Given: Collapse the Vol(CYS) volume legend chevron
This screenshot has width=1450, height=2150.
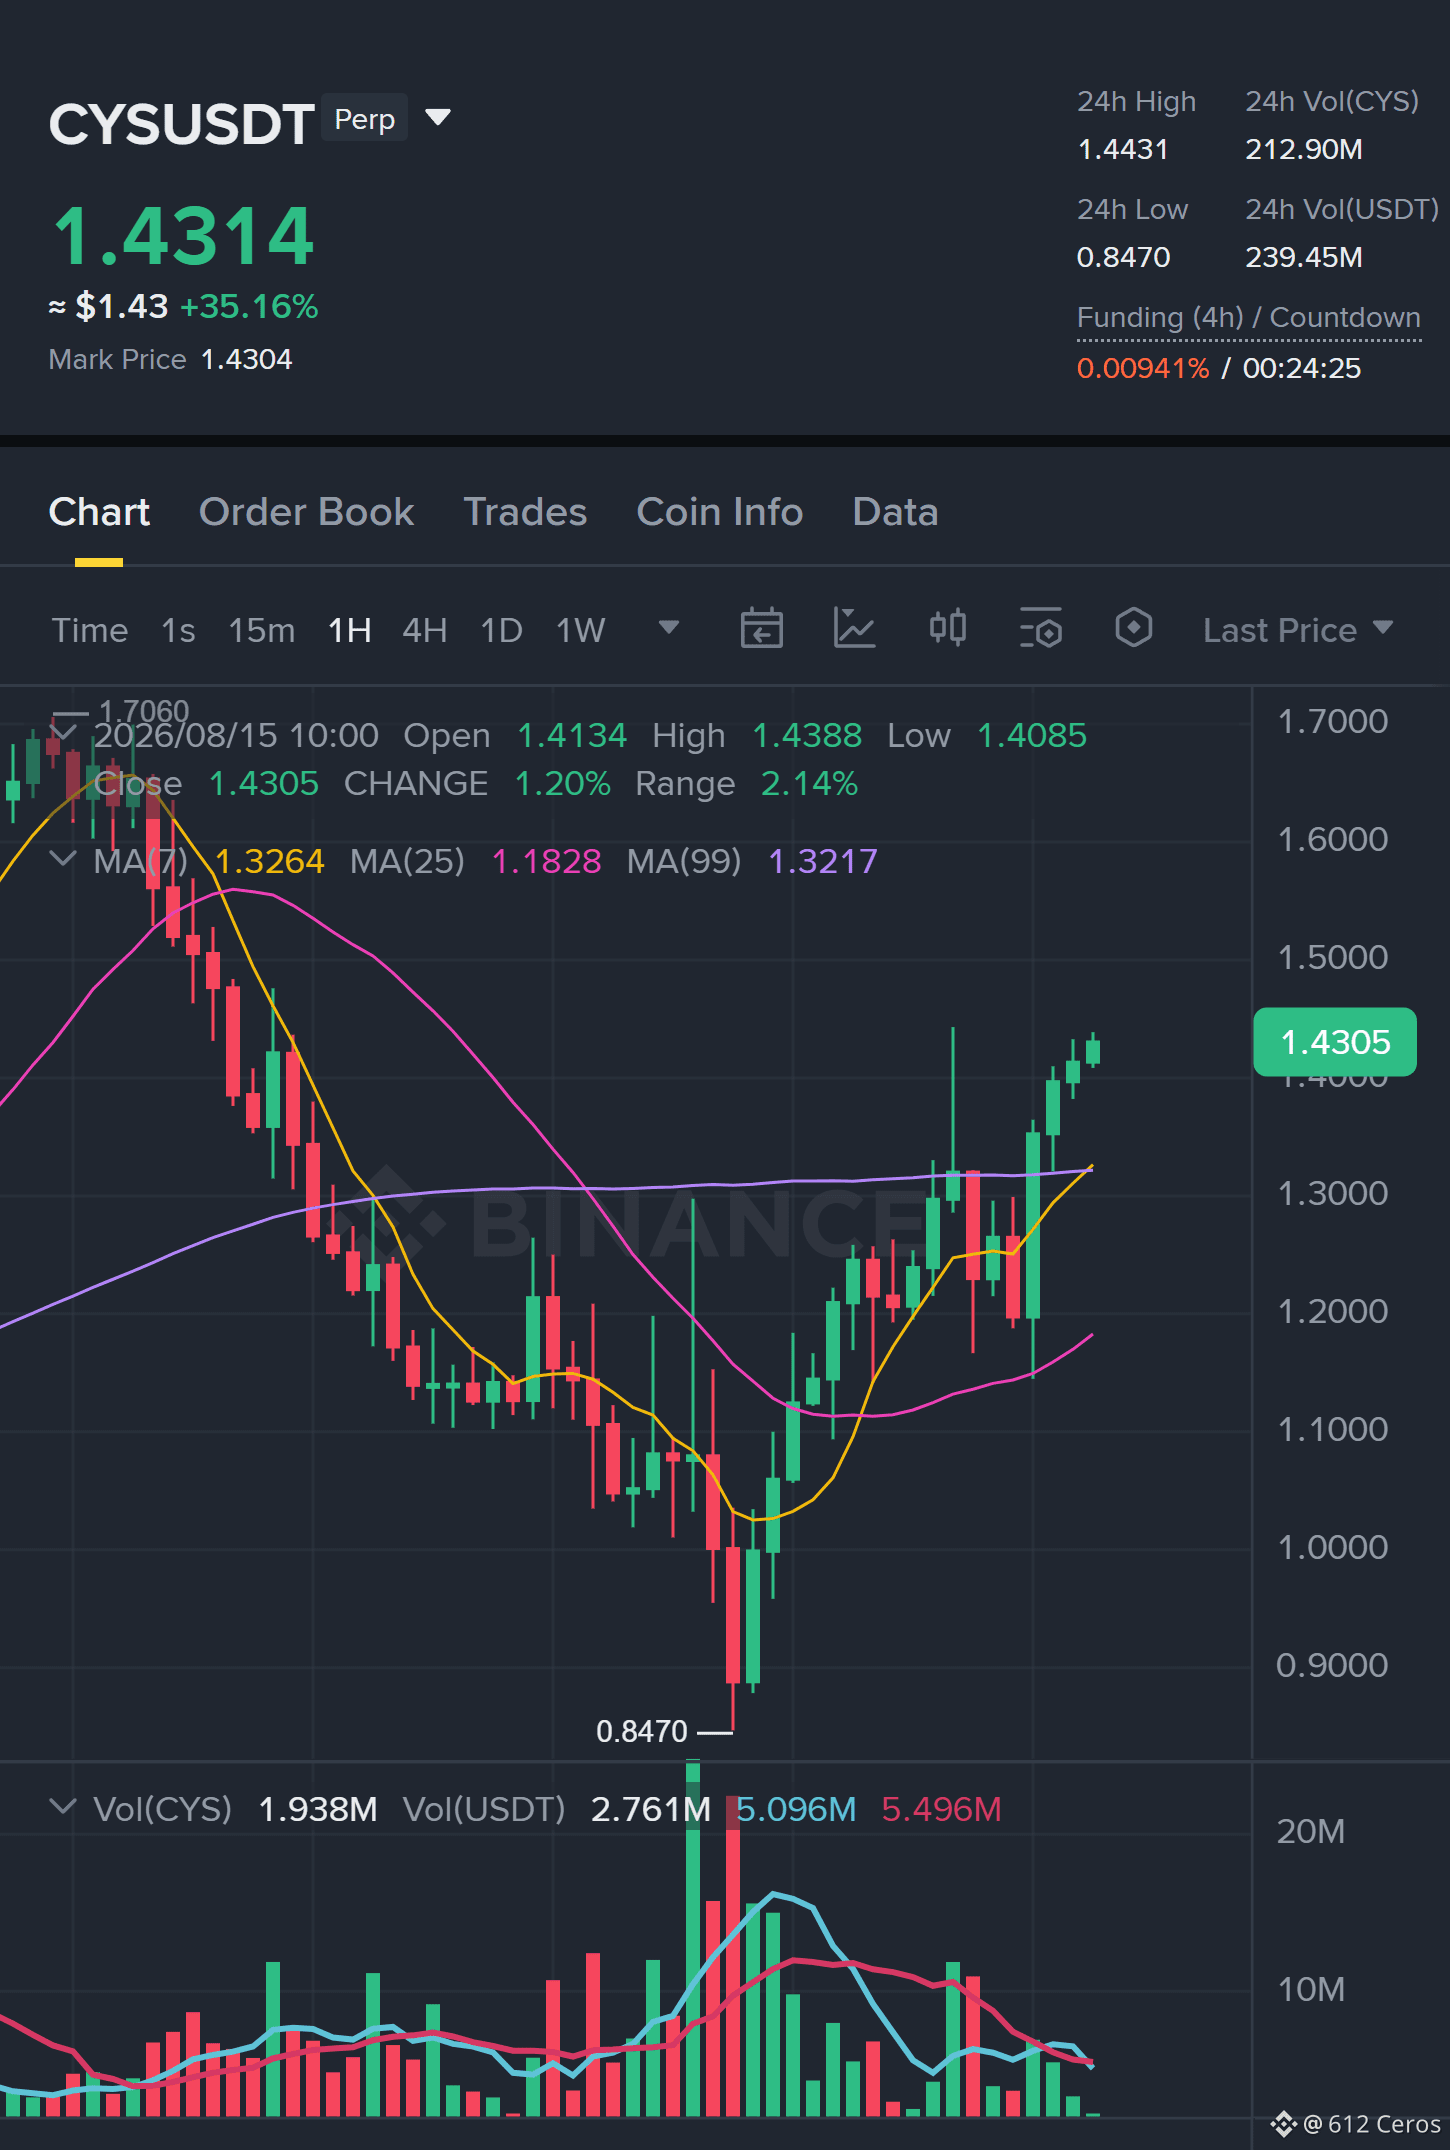Looking at the screenshot, I should [x=63, y=1808].
